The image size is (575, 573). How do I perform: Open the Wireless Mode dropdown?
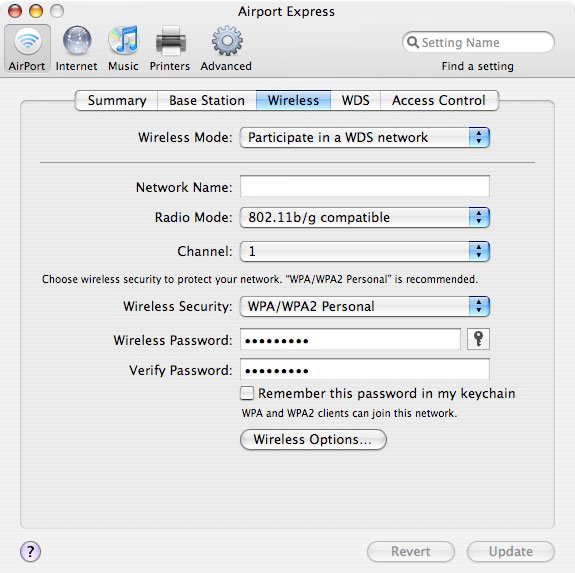coord(365,137)
